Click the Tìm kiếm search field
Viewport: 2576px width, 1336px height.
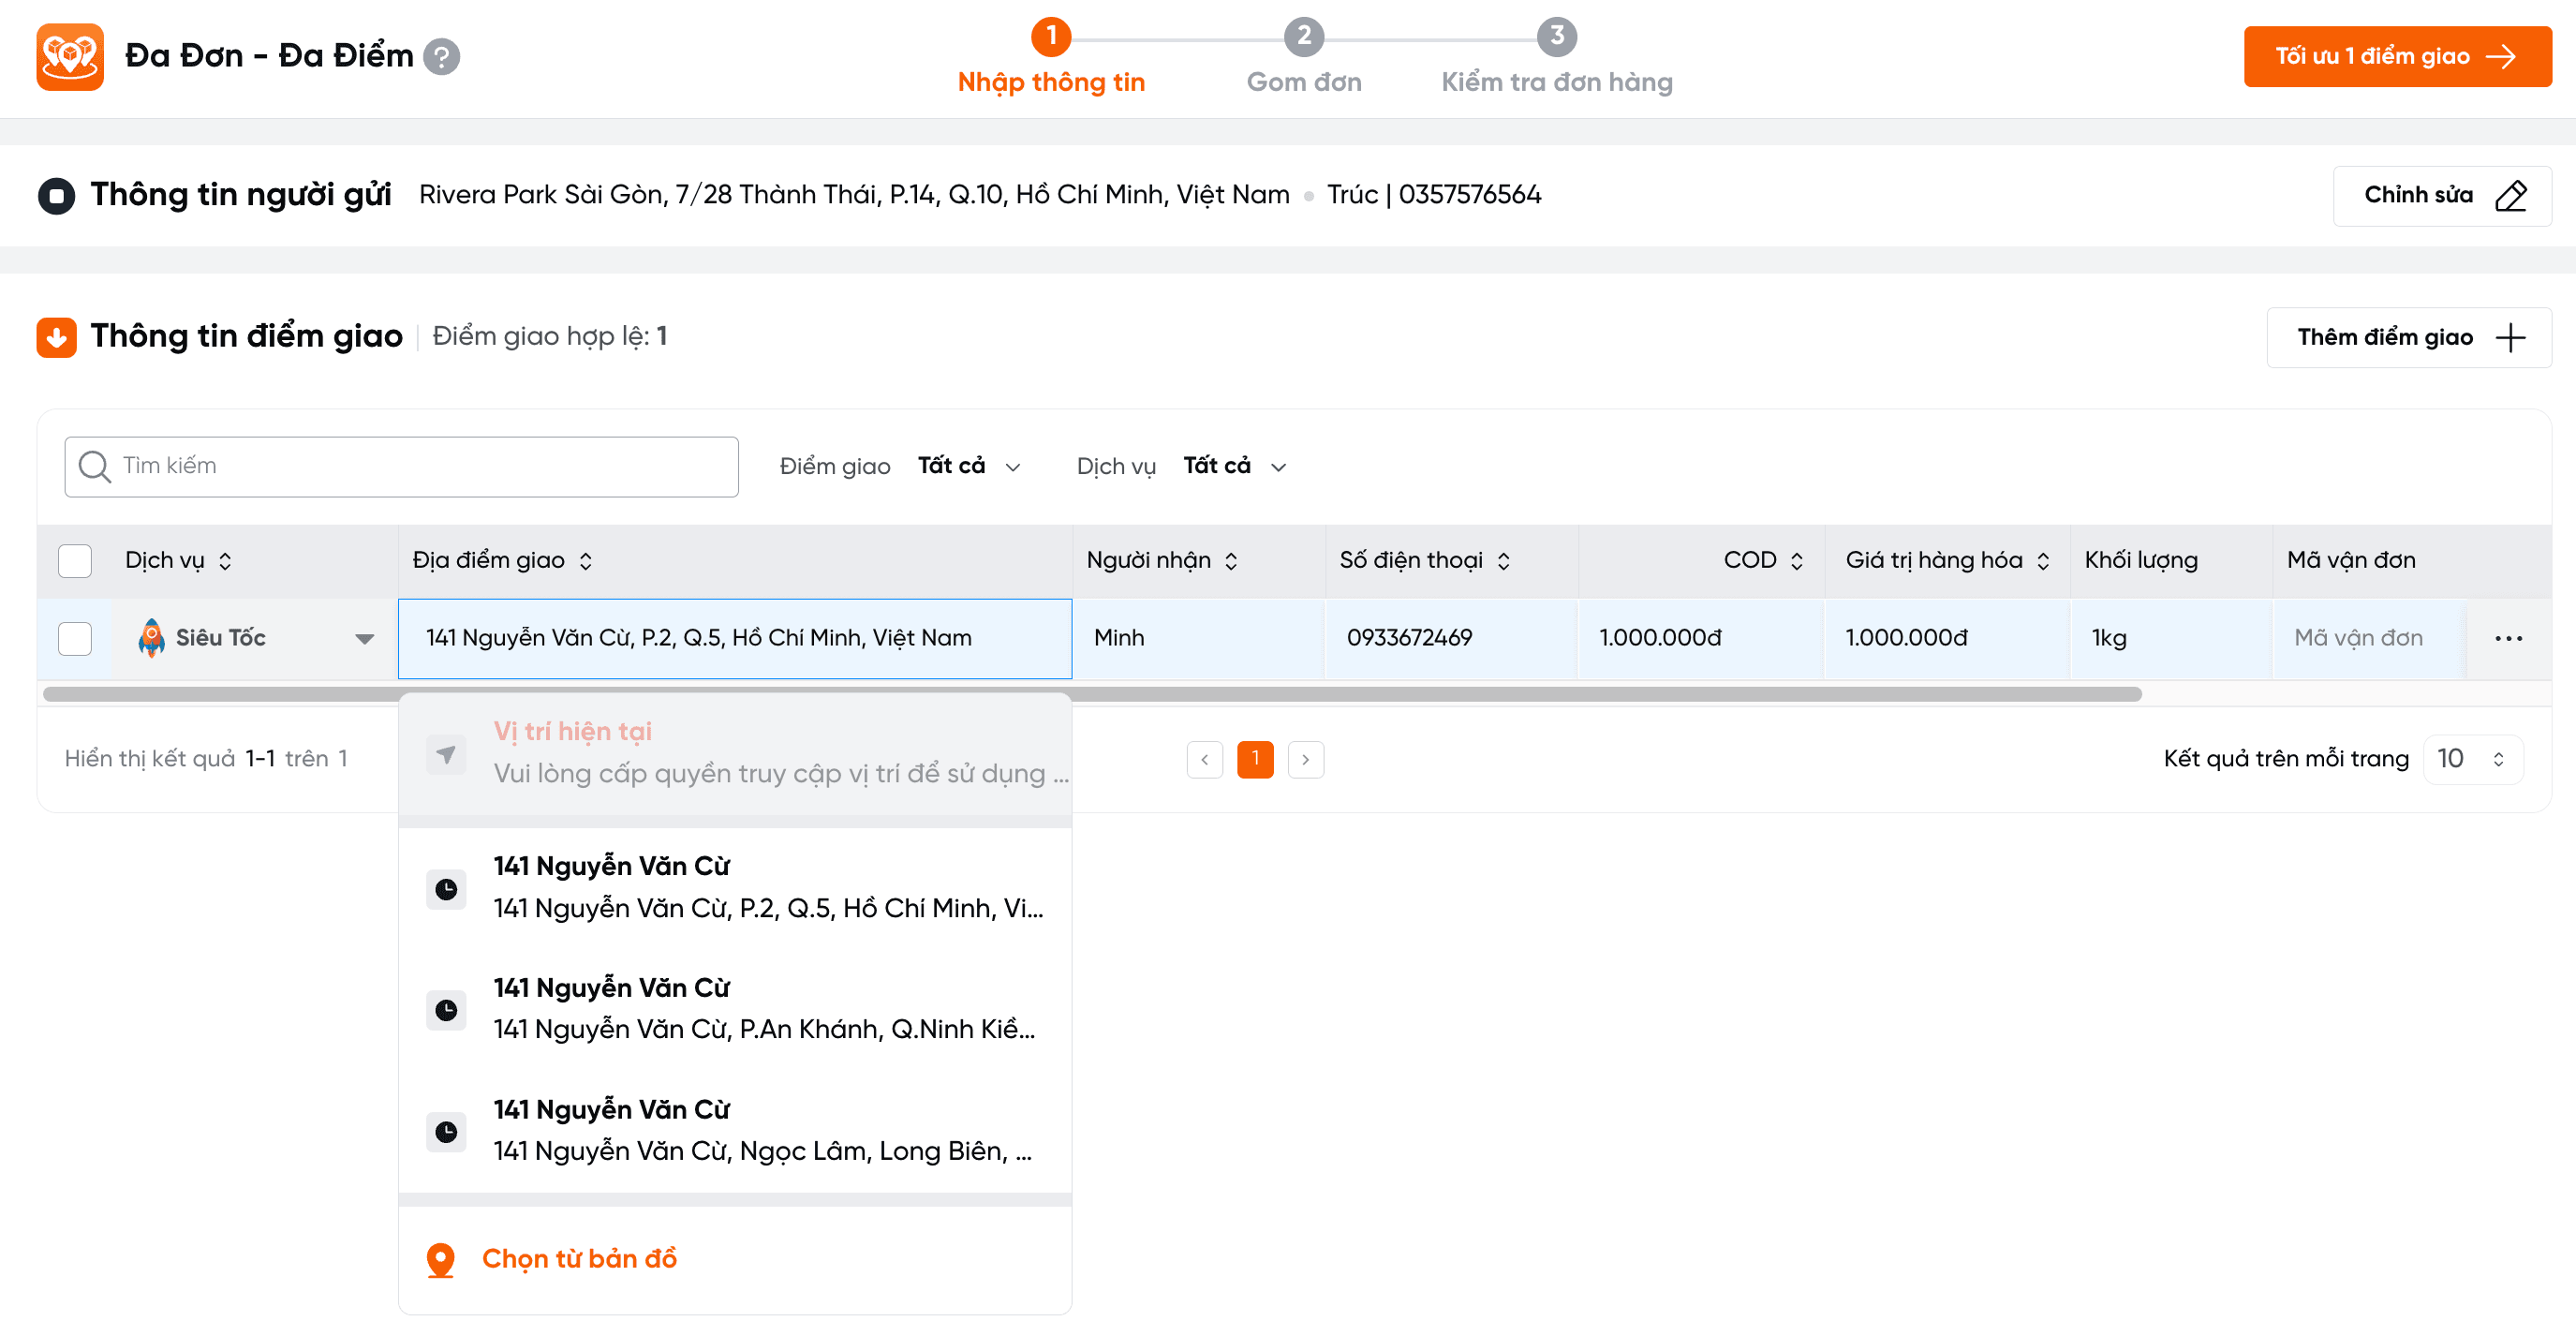(401, 466)
